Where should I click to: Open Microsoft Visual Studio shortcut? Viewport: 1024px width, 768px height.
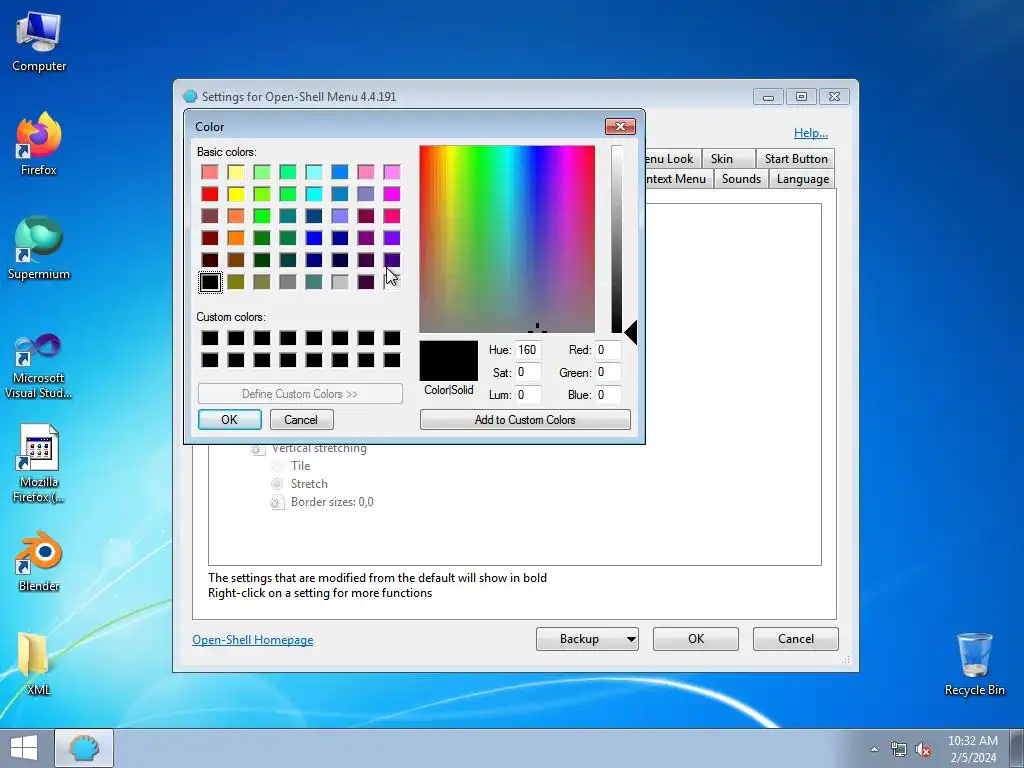point(39,366)
